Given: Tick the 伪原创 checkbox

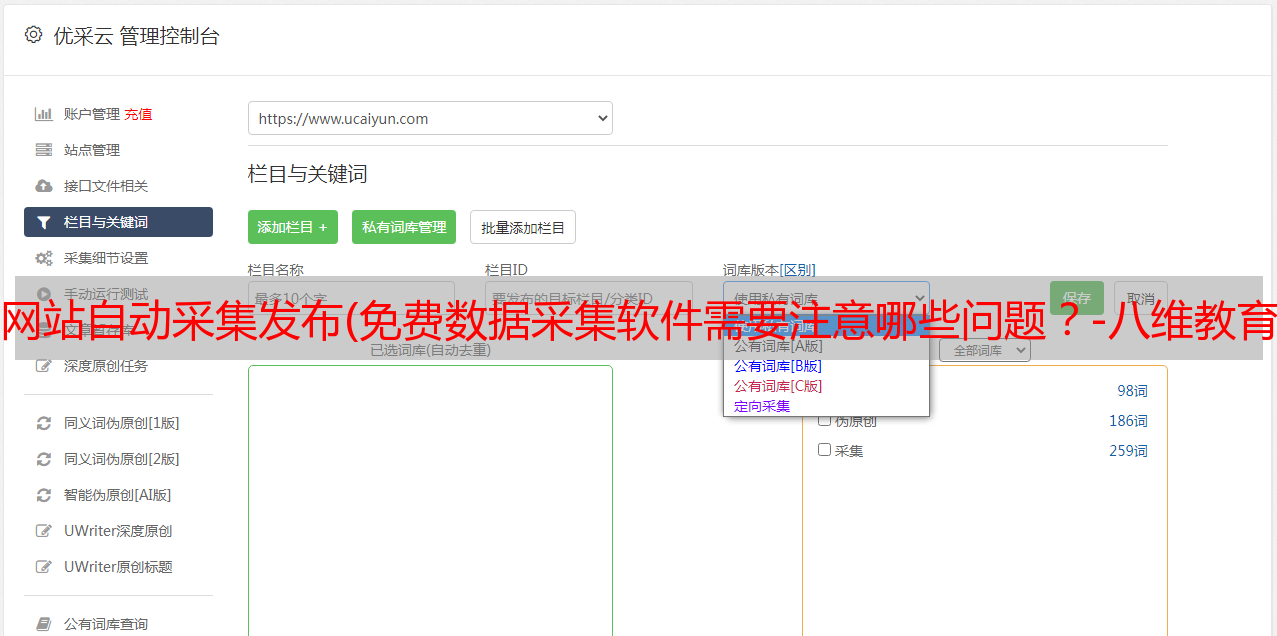Looking at the screenshot, I should tap(825, 420).
